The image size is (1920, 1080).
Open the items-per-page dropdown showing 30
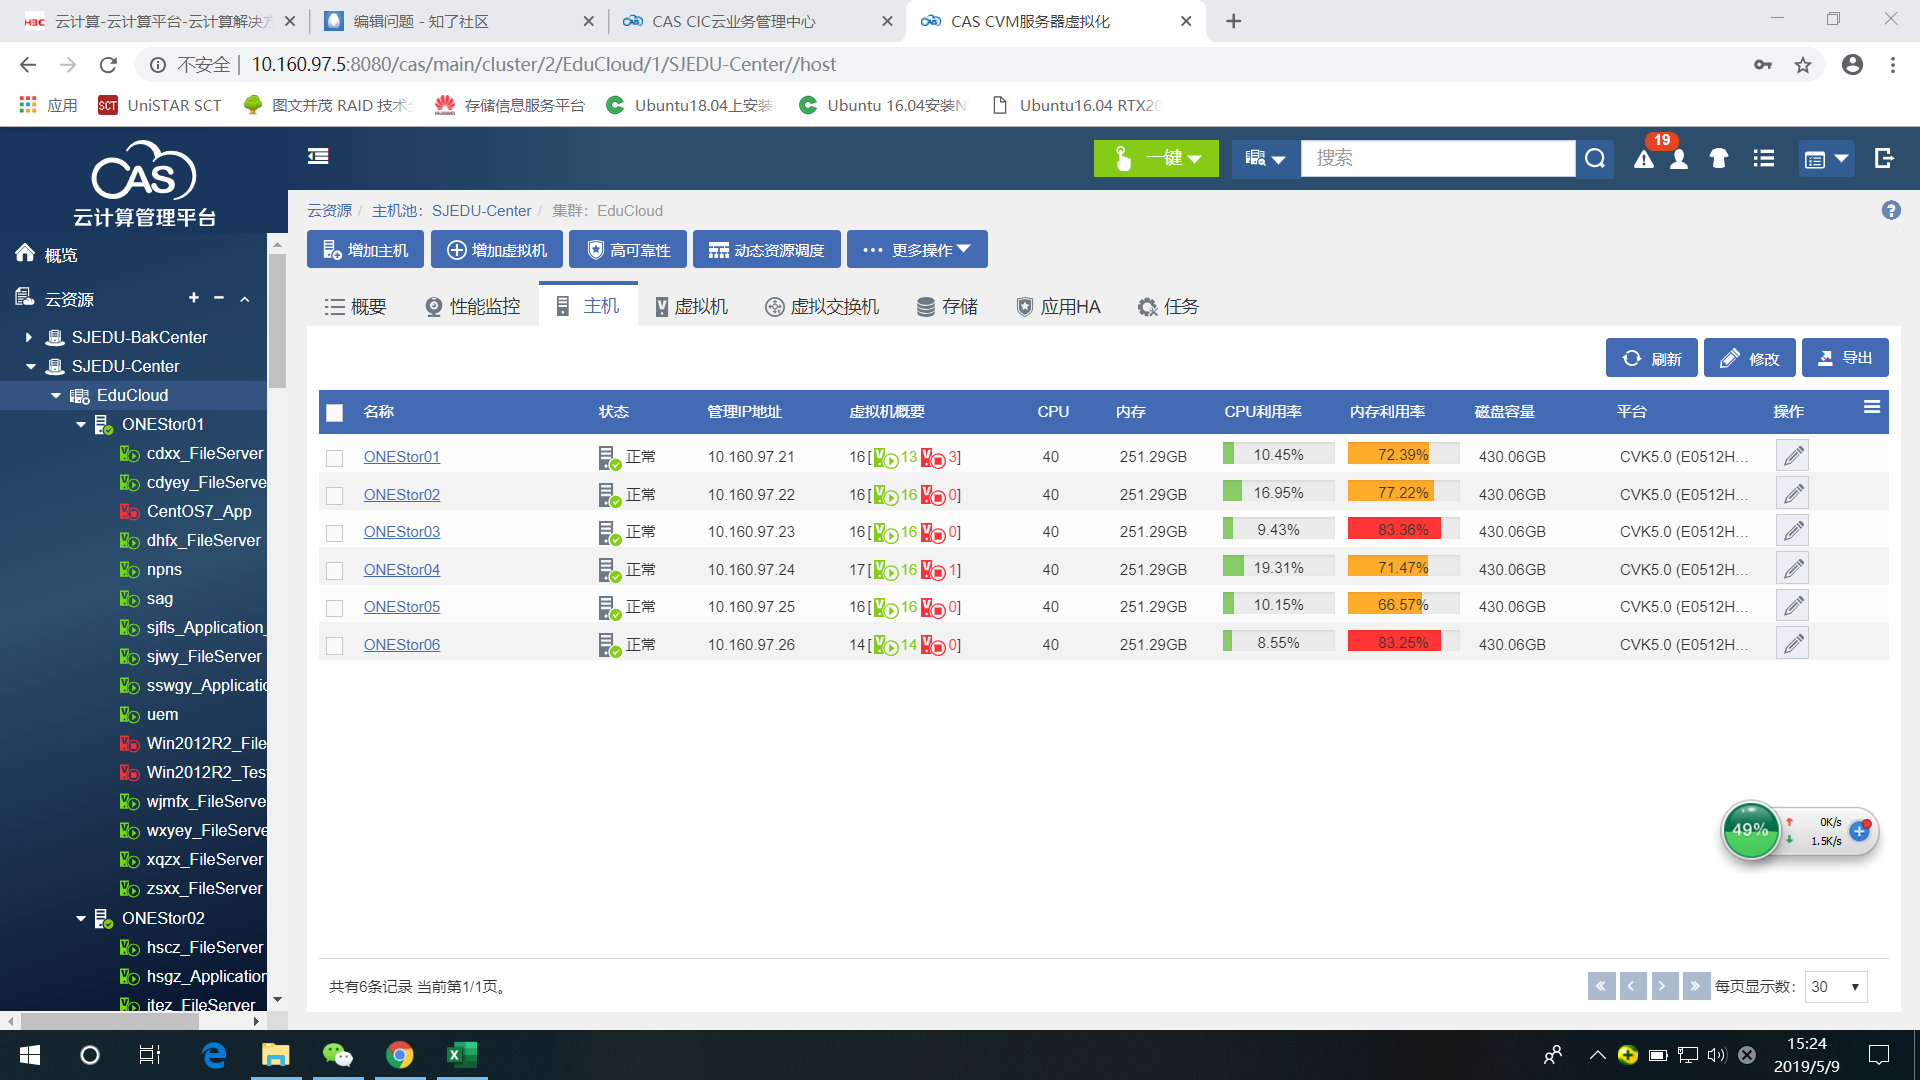coord(1836,987)
